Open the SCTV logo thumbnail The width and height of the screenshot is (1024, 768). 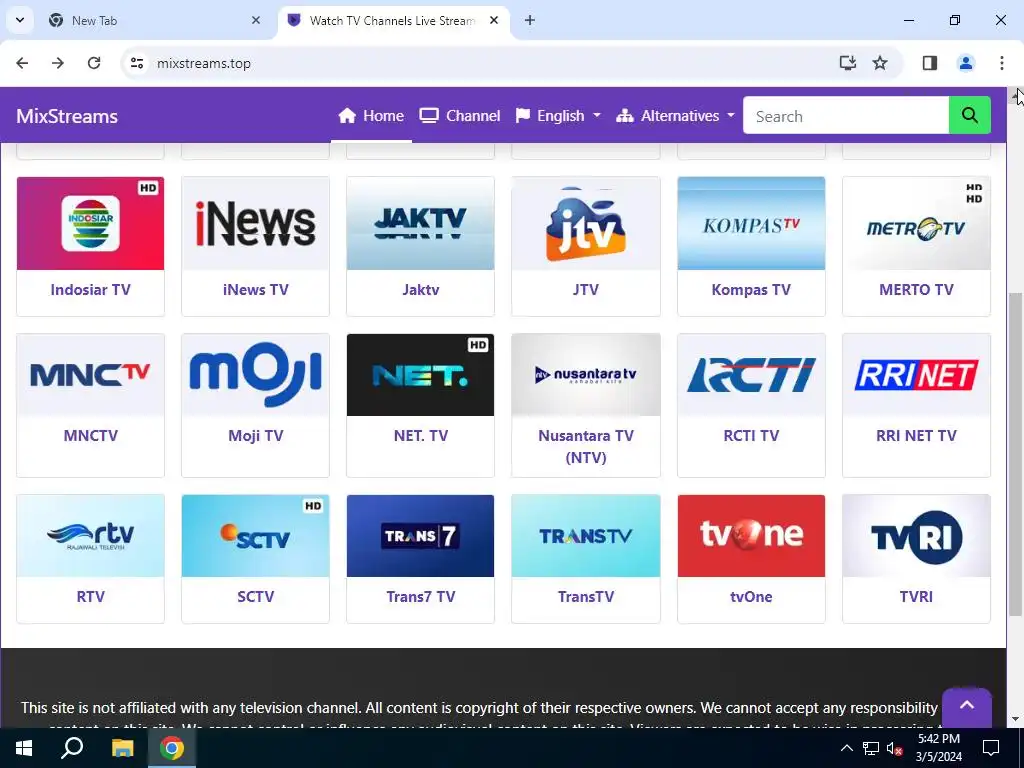click(255, 536)
